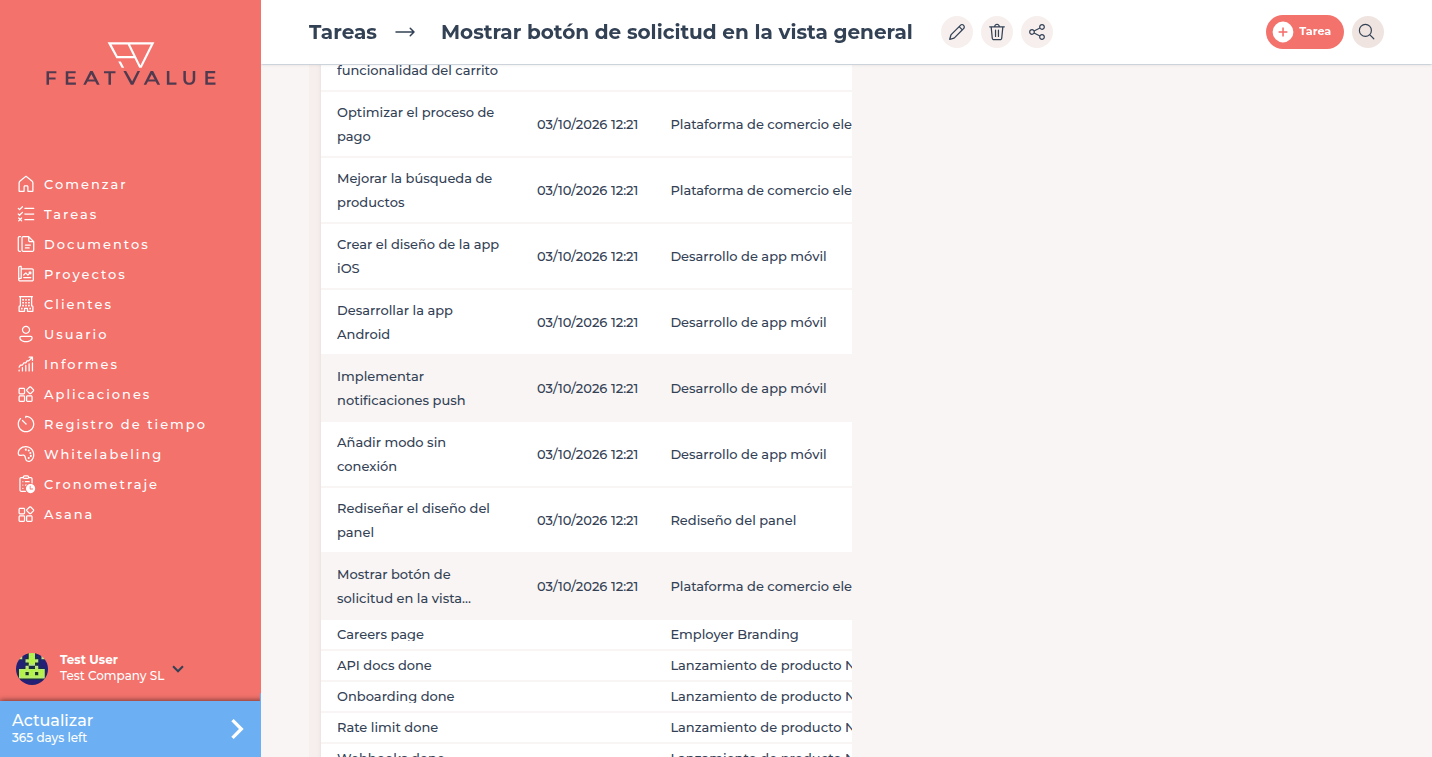This screenshot has height=757, width=1432.
Task: Click the Registro de tiempo clock icon
Action: 26,424
